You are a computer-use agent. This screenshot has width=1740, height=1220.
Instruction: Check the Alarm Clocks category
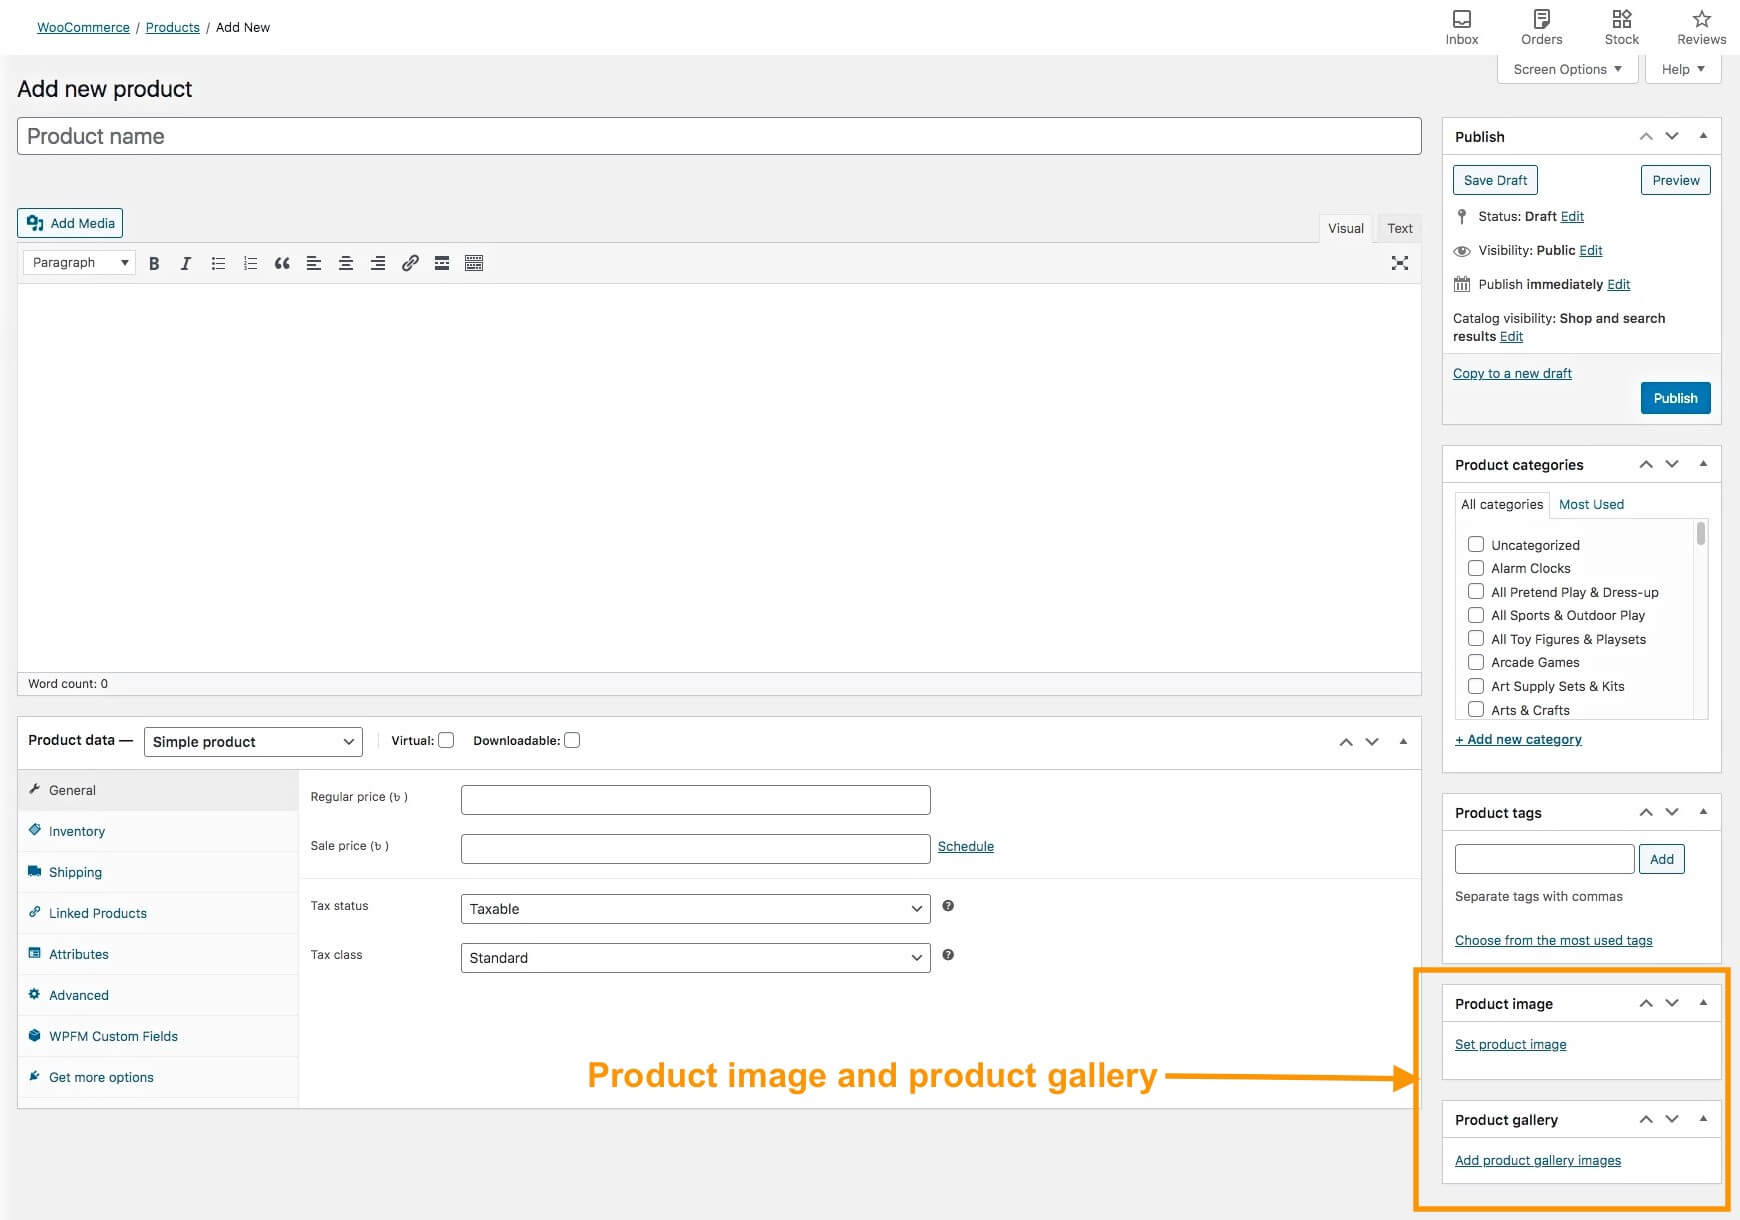tap(1475, 568)
